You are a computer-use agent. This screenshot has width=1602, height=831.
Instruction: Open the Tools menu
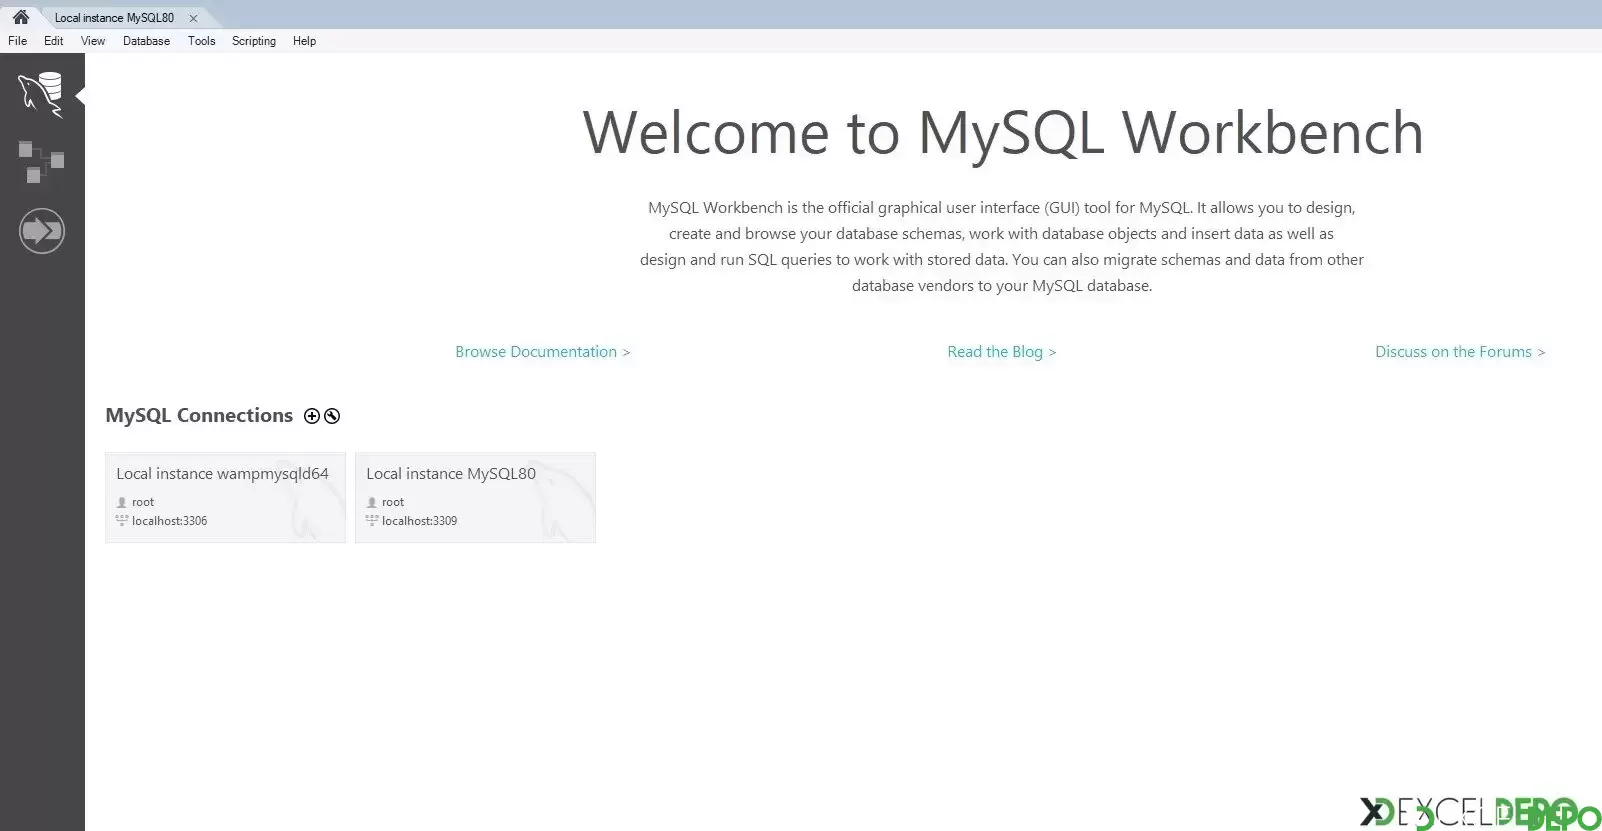tap(202, 41)
